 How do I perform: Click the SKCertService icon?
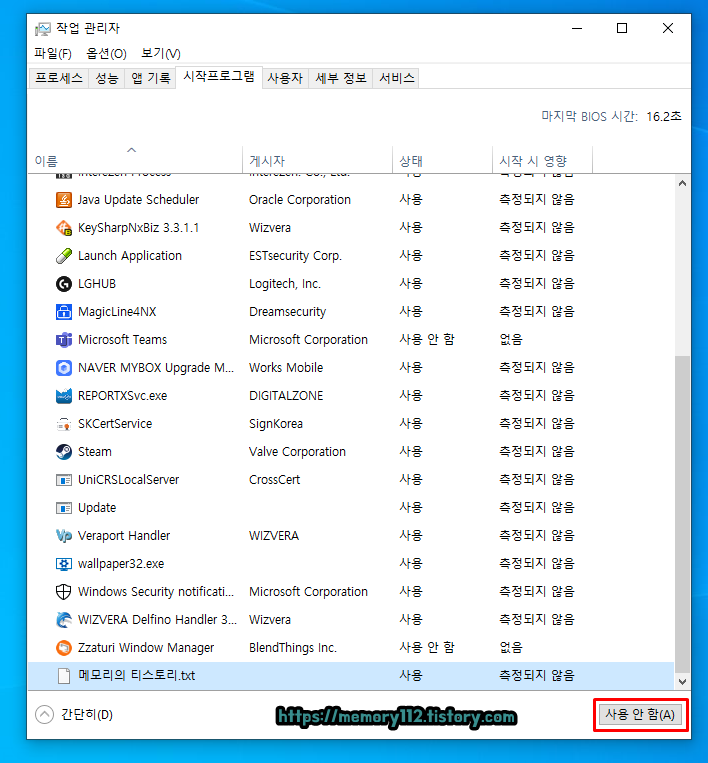pos(64,424)
